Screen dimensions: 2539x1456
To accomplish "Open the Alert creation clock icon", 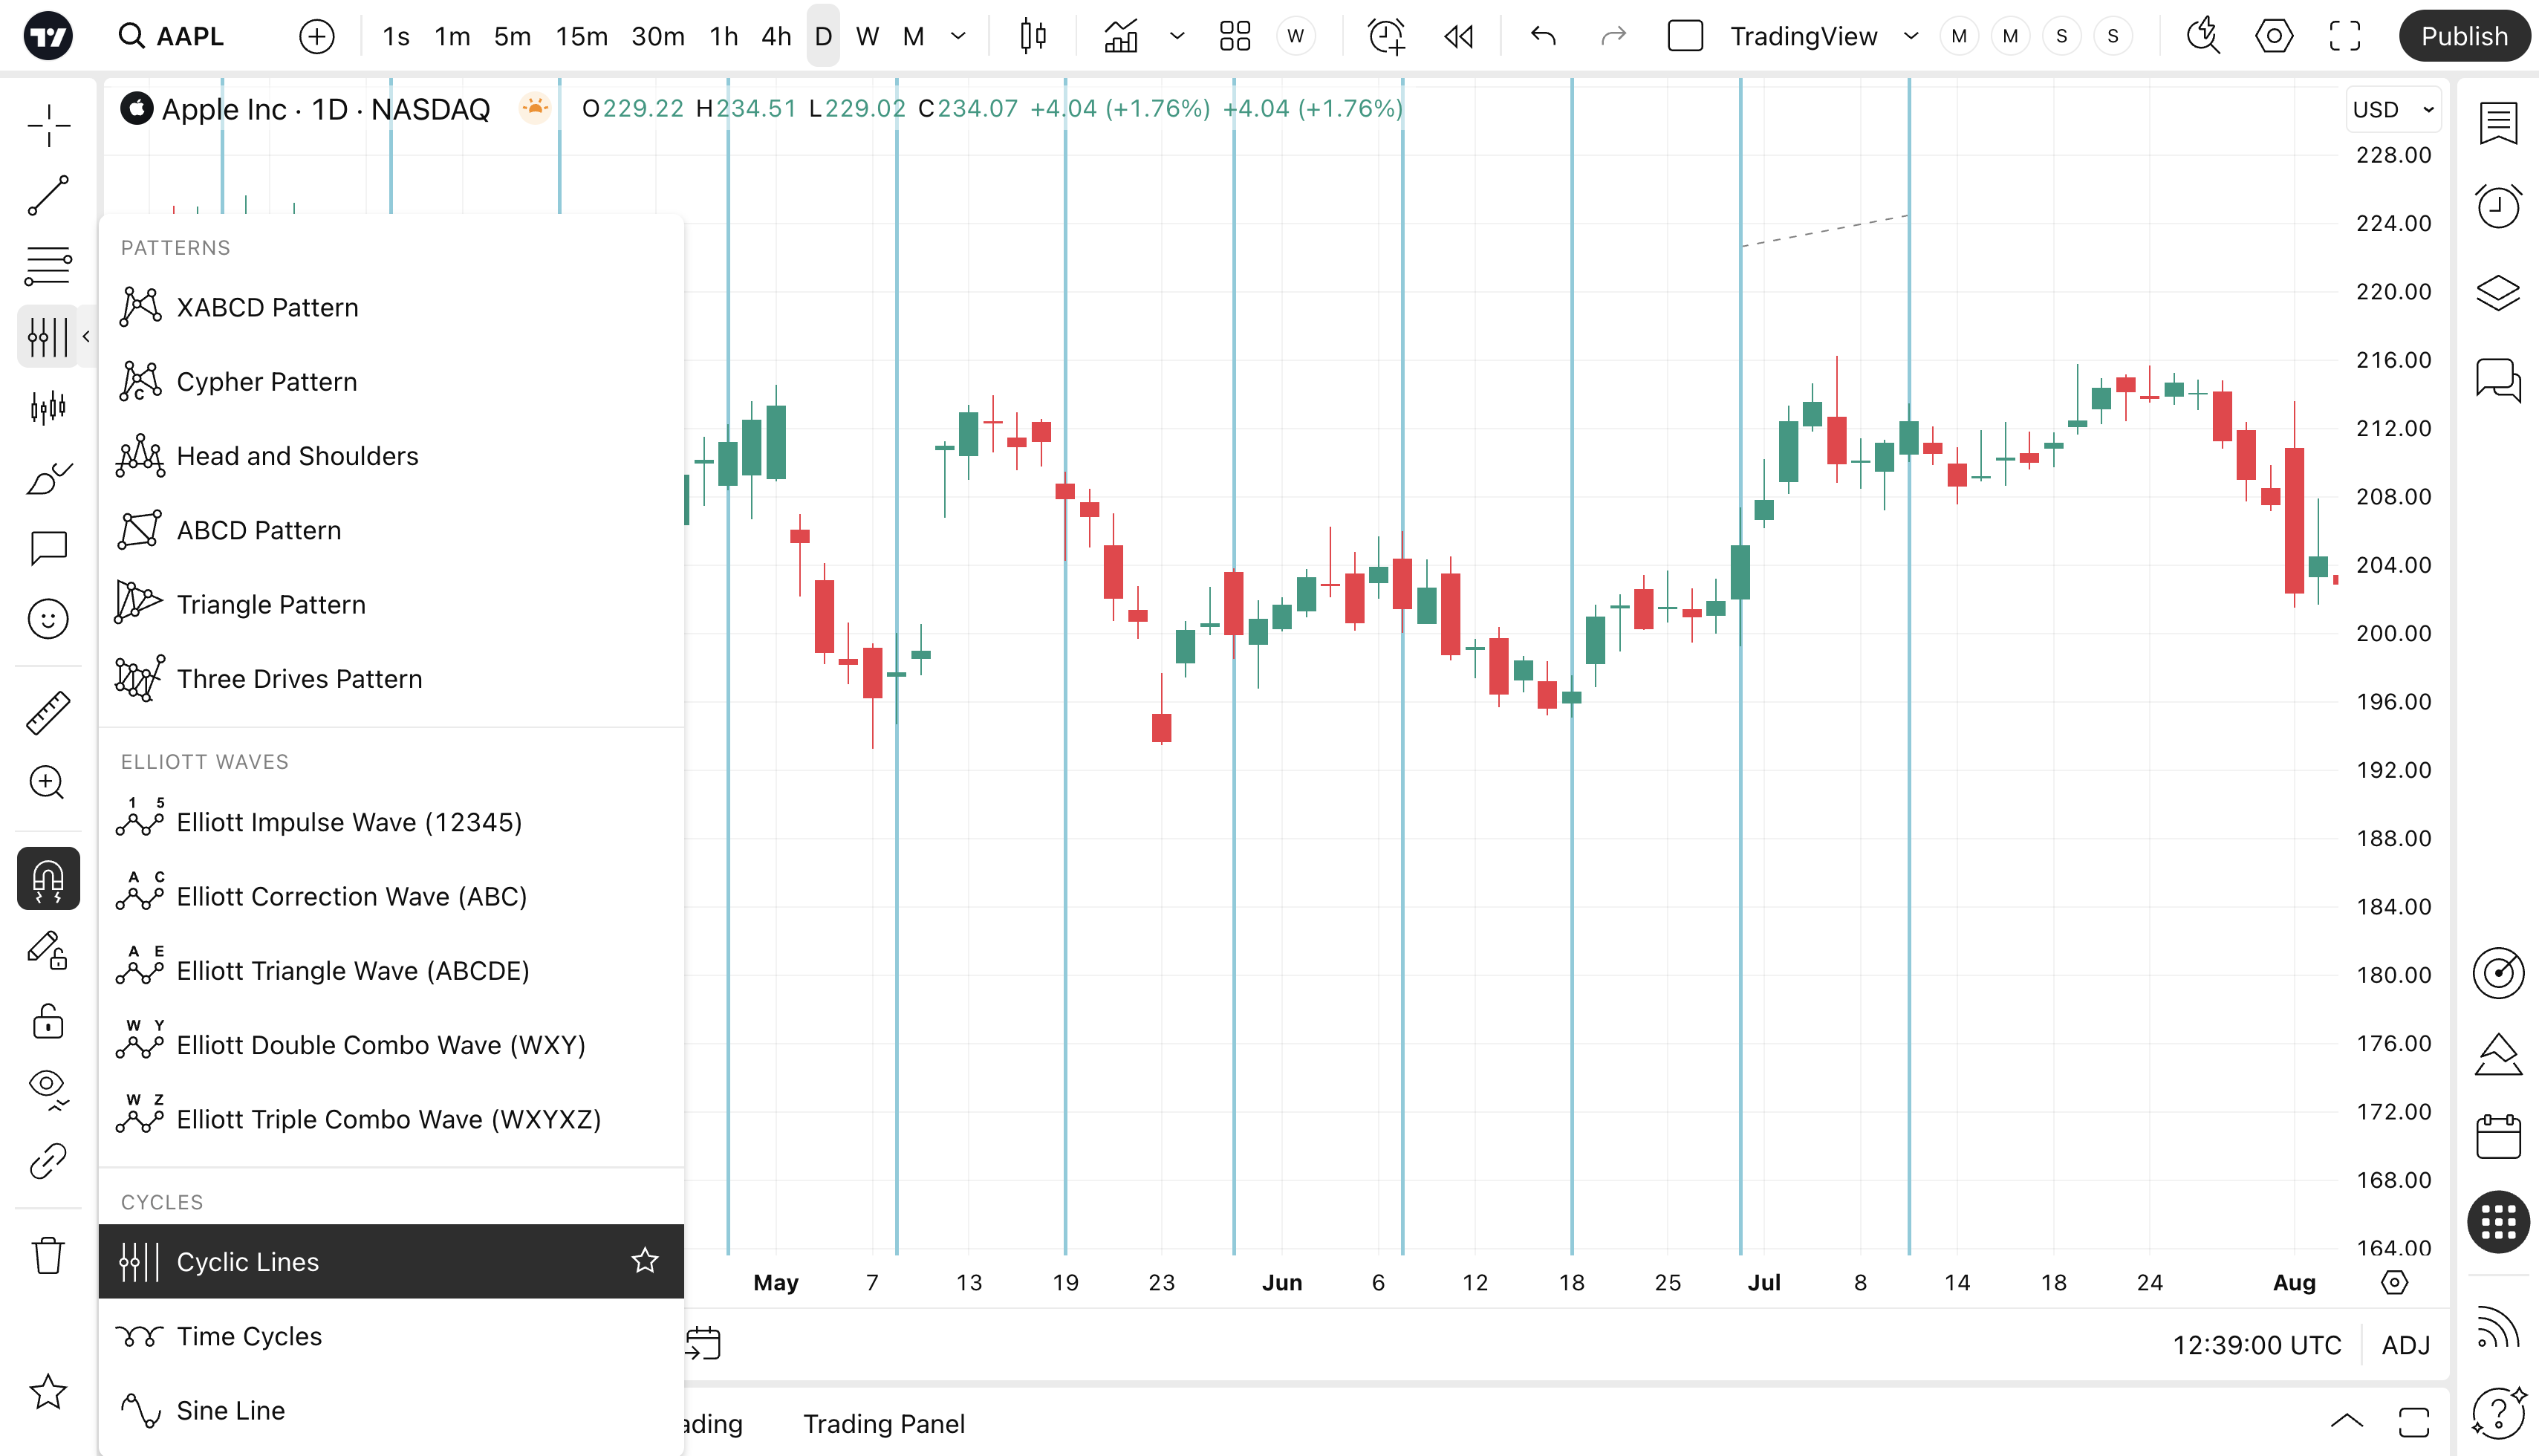I will click(1386, 37).
